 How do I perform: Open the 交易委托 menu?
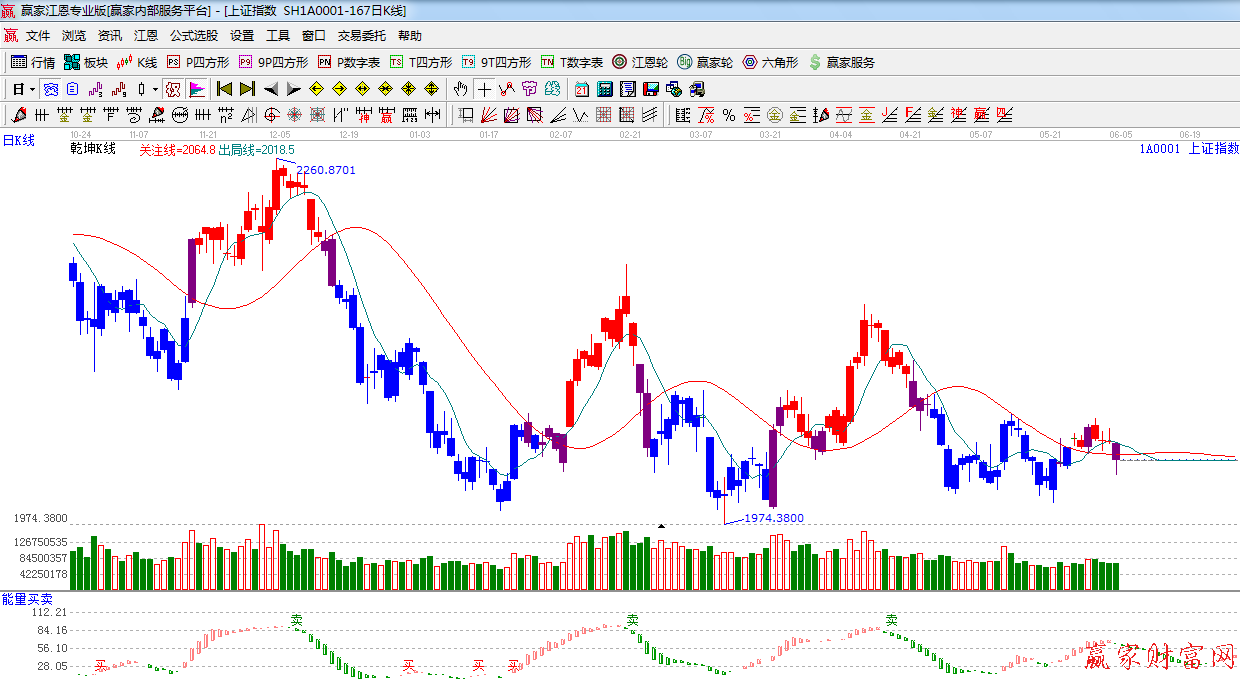pos(361,36)
